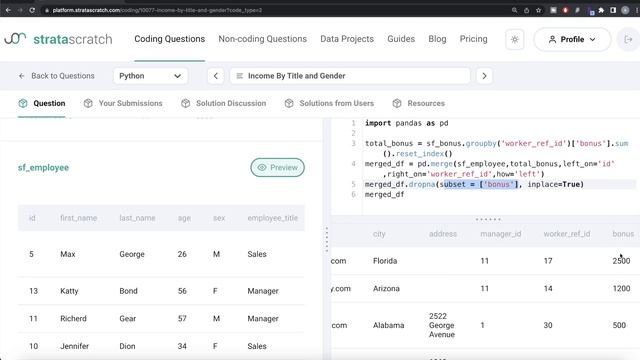The image size is (640, 360).
Task: Select the Question tab
Action: pos(42,103)
